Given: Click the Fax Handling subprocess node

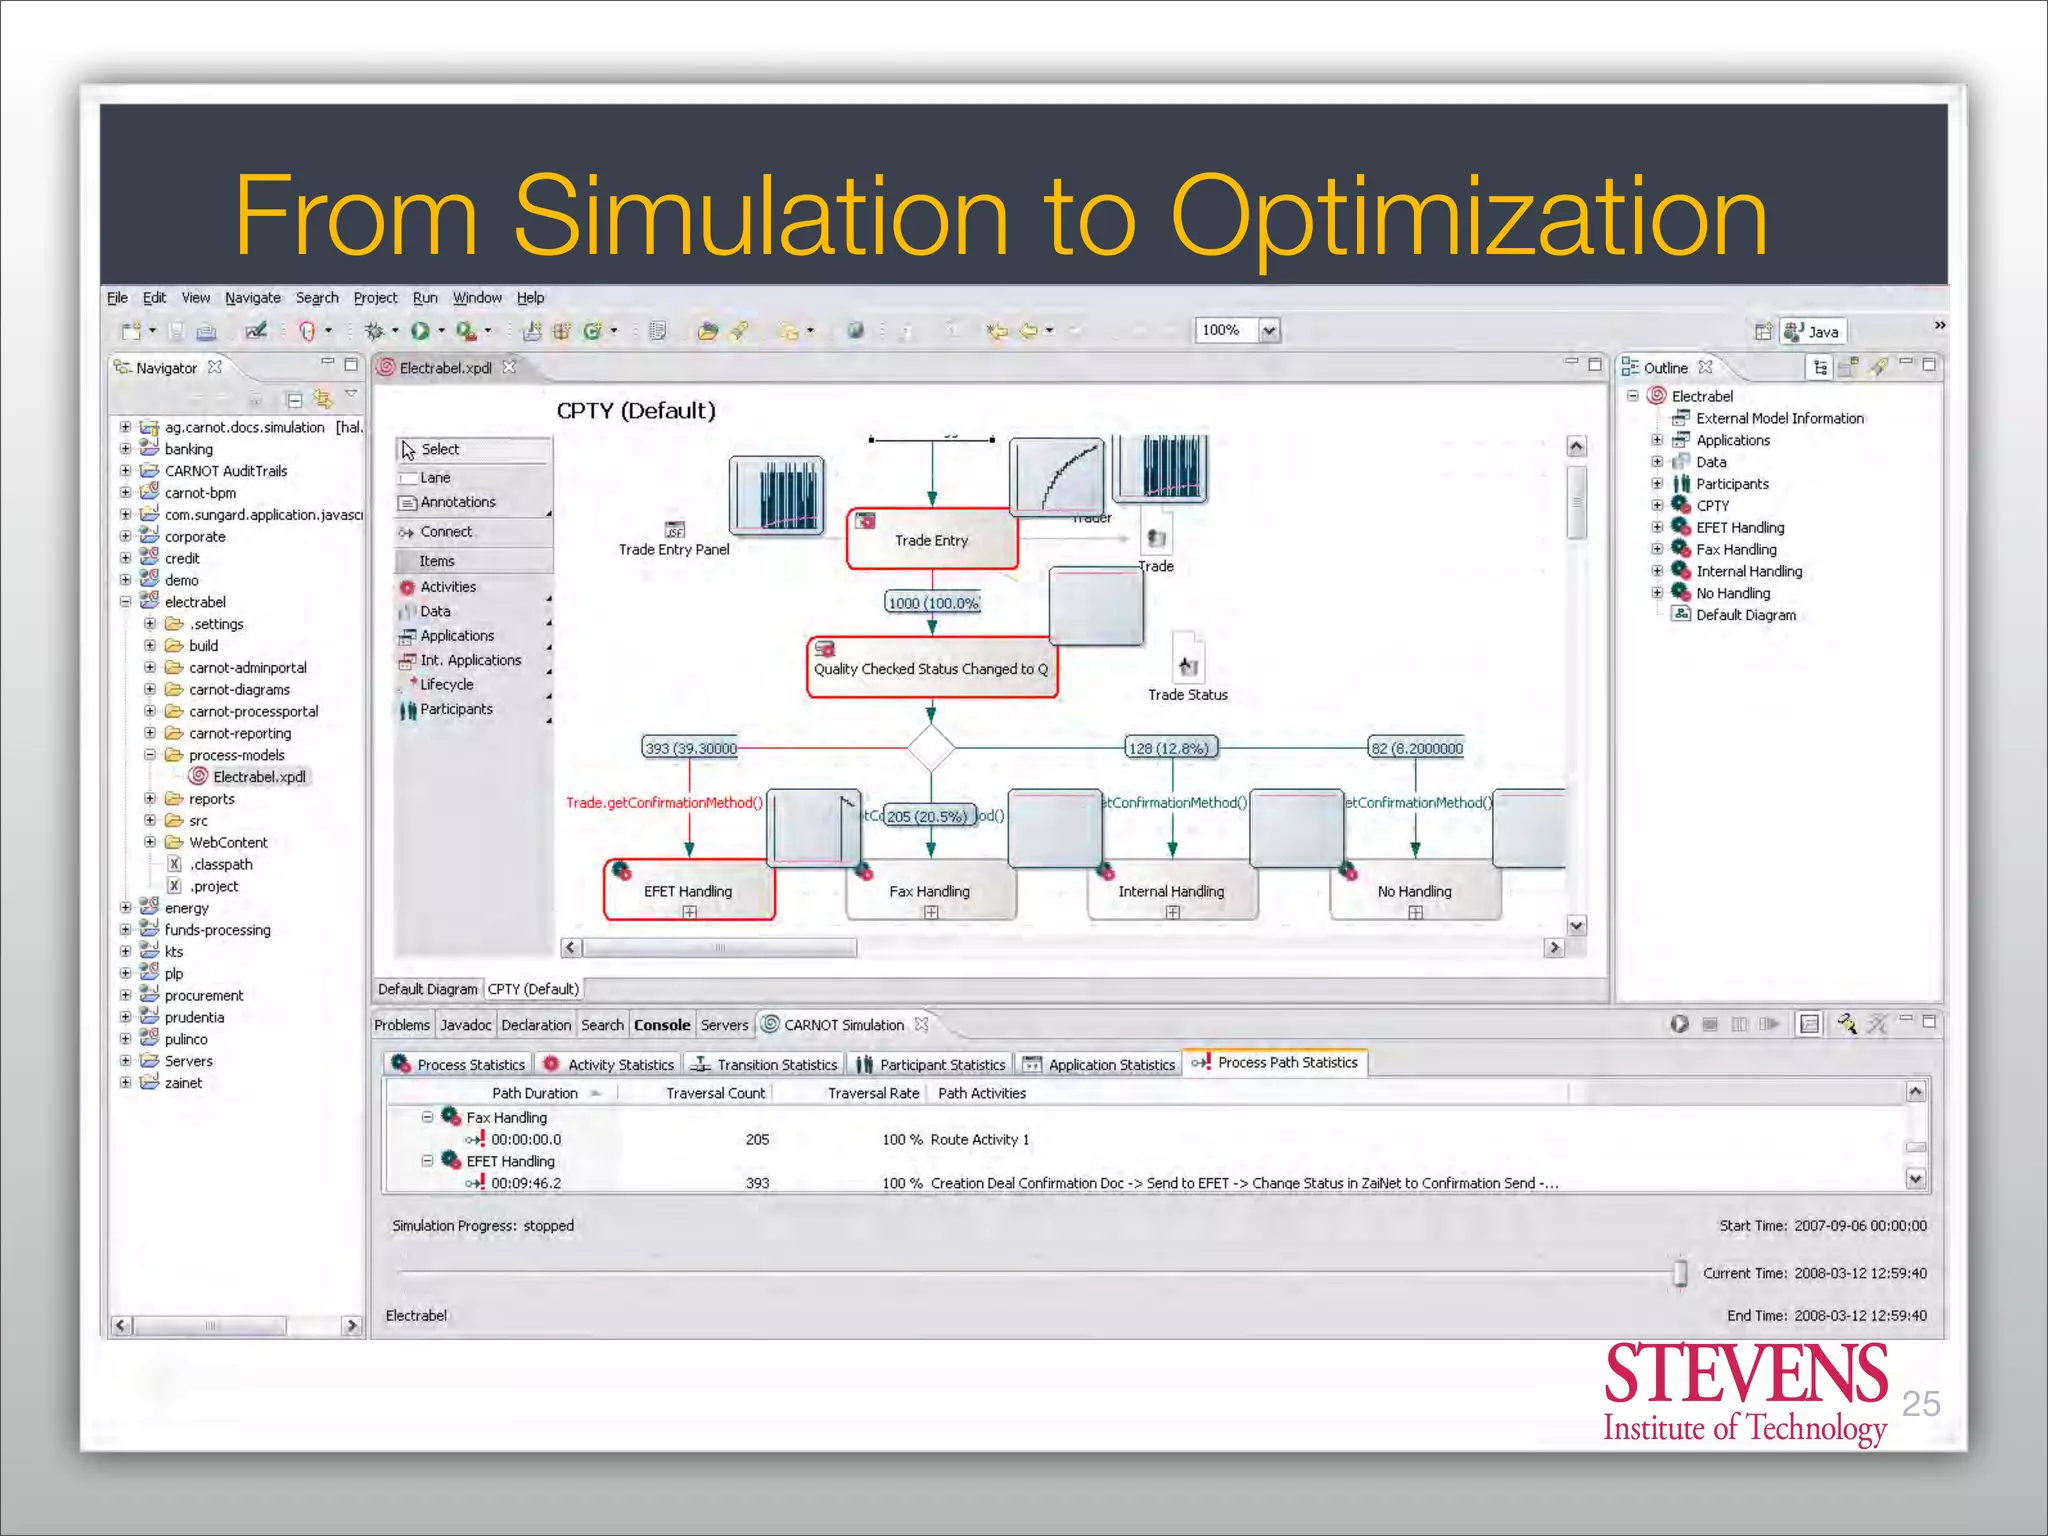Looking at the screenshot, I should pos(931,890).
